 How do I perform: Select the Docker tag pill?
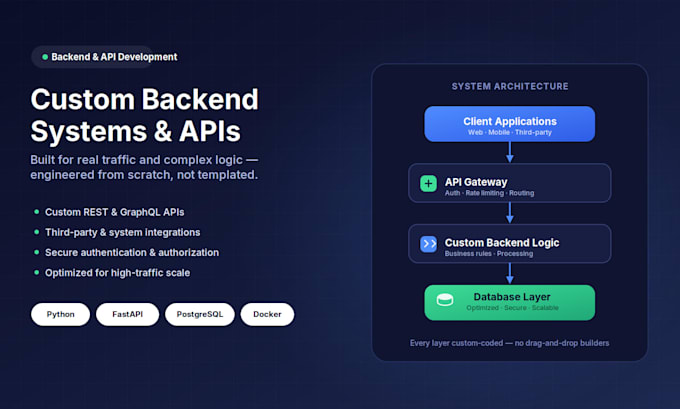click(267, 314)
